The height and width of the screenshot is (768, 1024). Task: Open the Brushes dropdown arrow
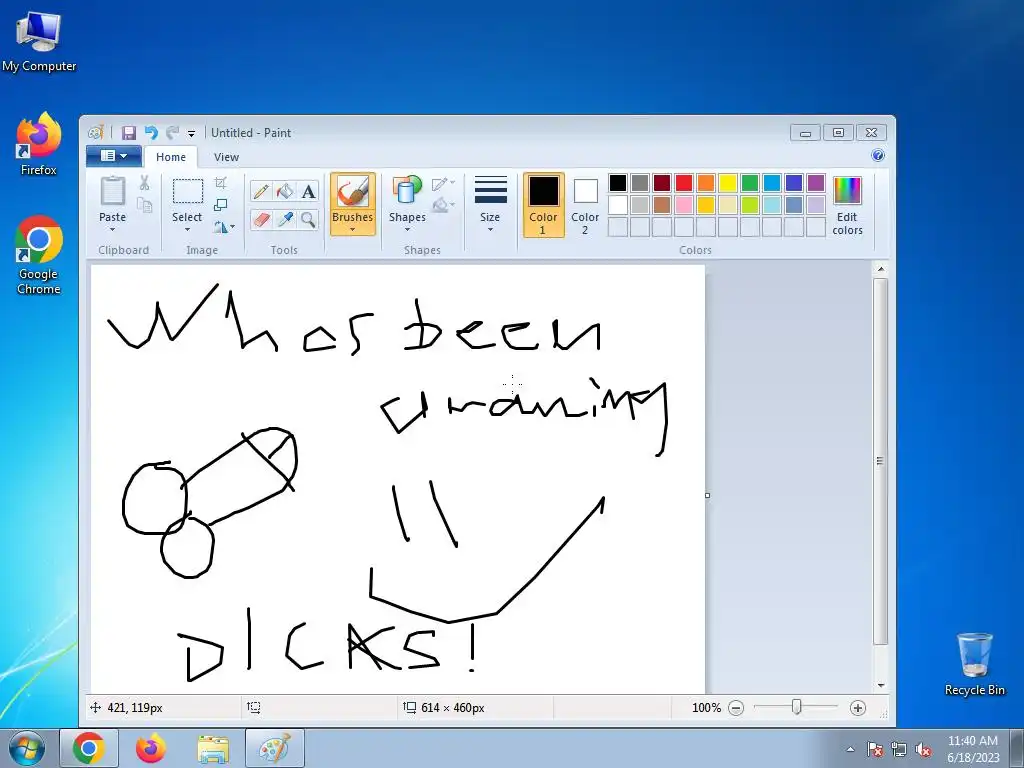coord(353,230)
